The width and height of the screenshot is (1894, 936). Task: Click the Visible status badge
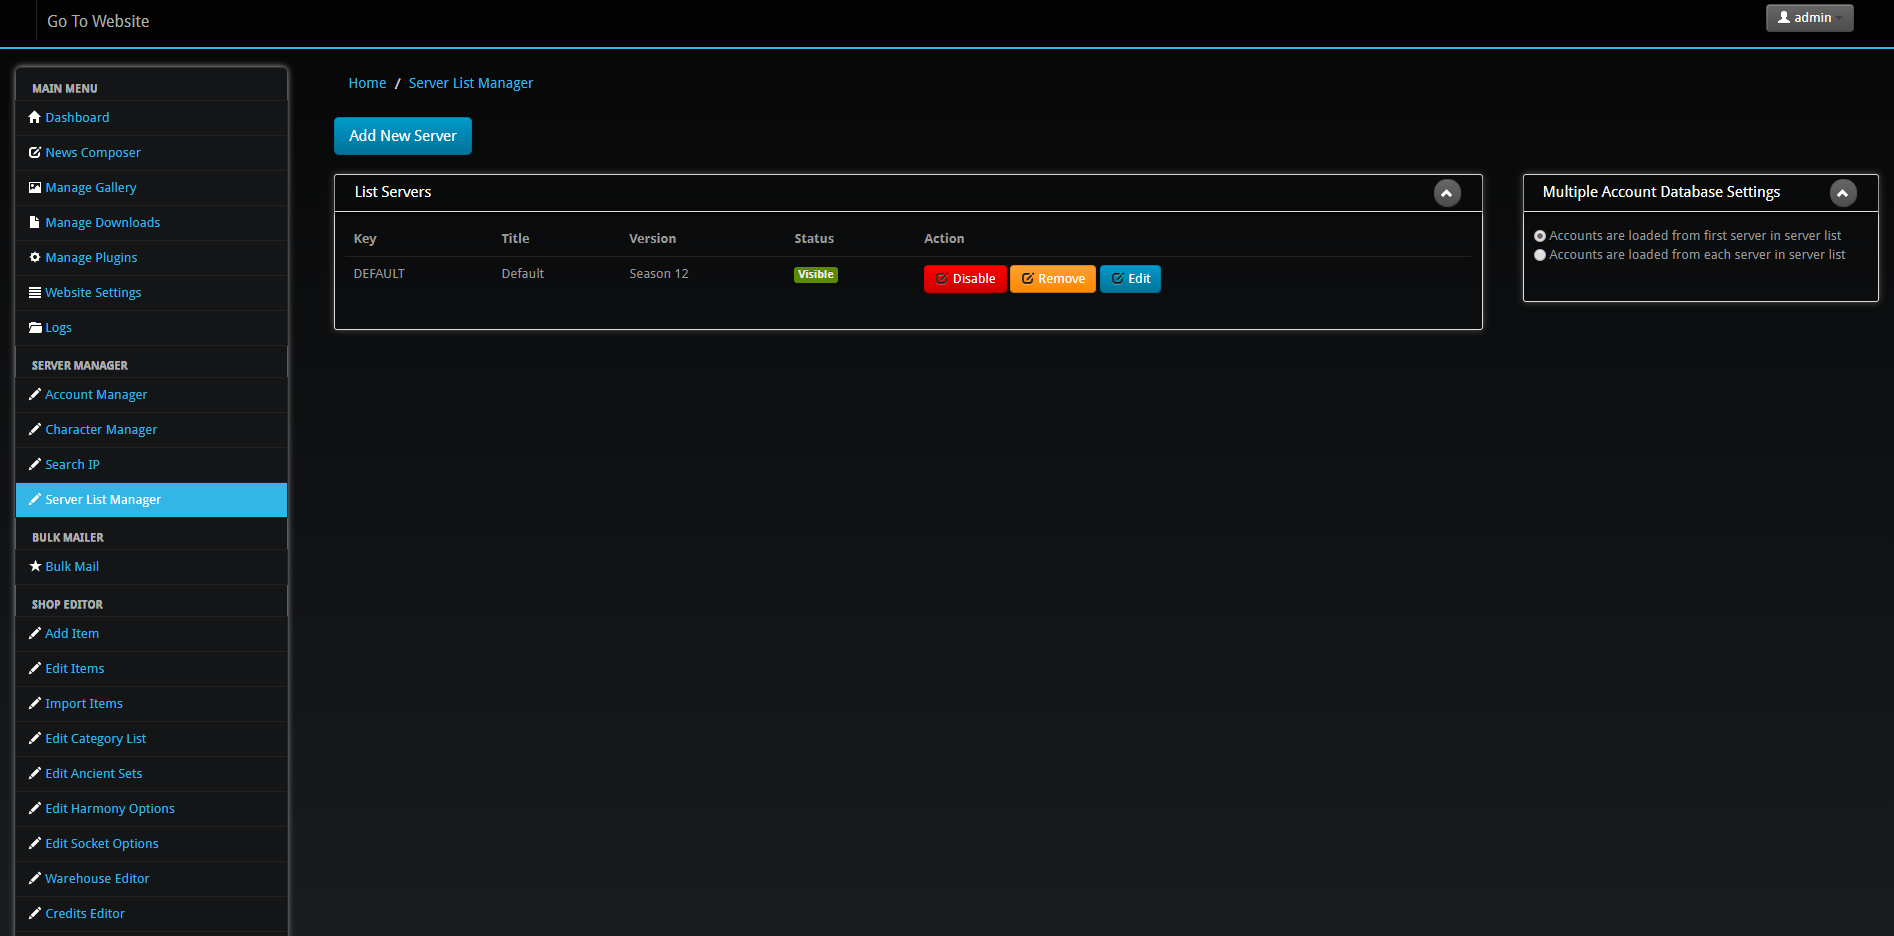tap(816, 275)
